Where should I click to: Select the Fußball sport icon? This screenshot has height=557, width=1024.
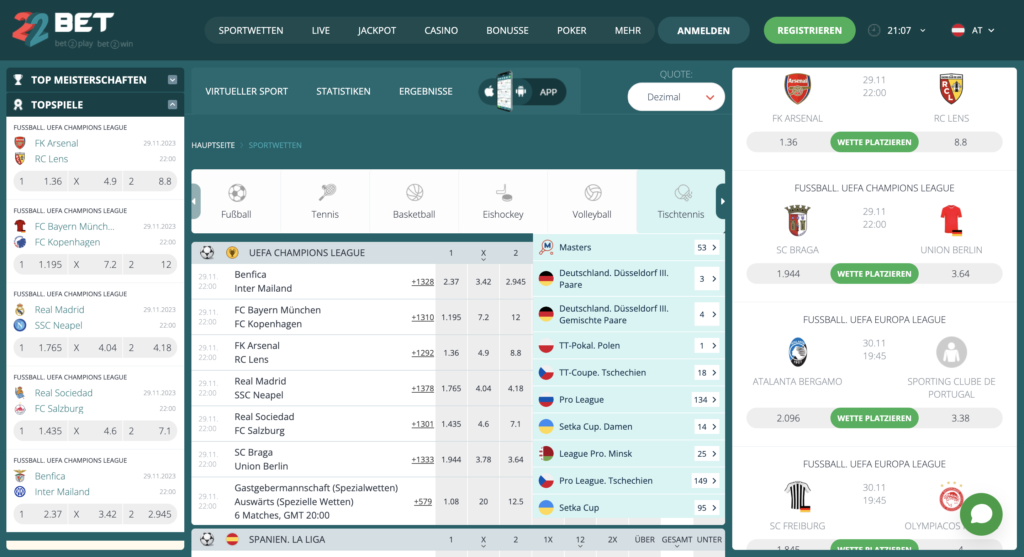tap(236, 200)
